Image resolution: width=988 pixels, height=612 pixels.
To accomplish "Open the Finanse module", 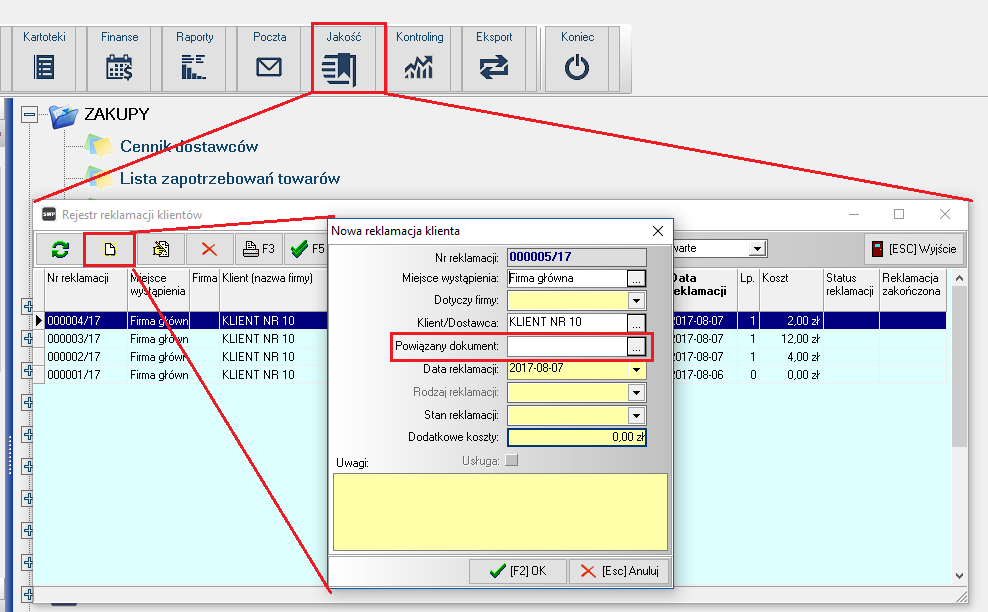I will (x=119, y=67).
